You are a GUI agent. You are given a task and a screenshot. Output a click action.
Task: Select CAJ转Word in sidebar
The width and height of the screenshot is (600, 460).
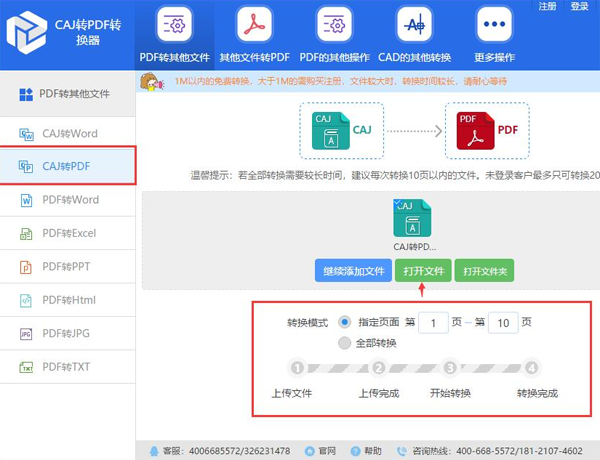[68, 134]
